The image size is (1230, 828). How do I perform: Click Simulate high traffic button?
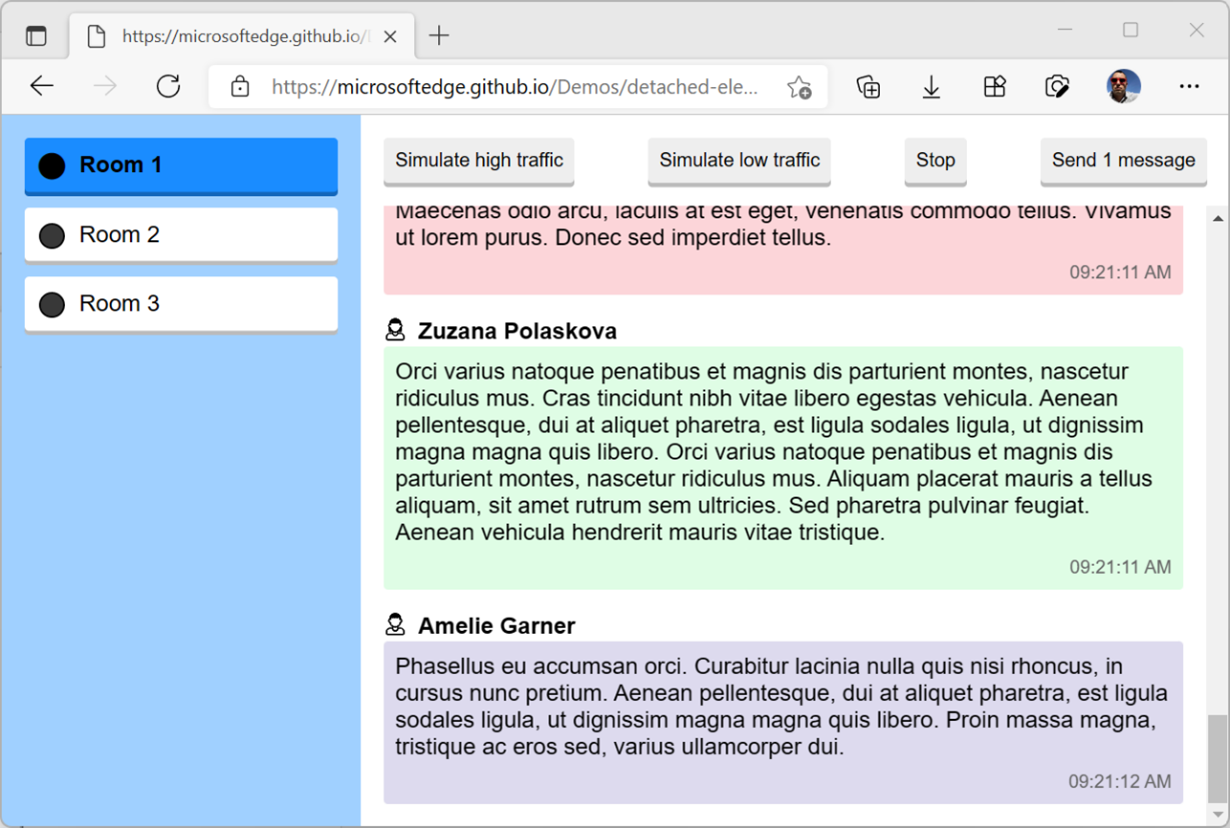[479, 161]
